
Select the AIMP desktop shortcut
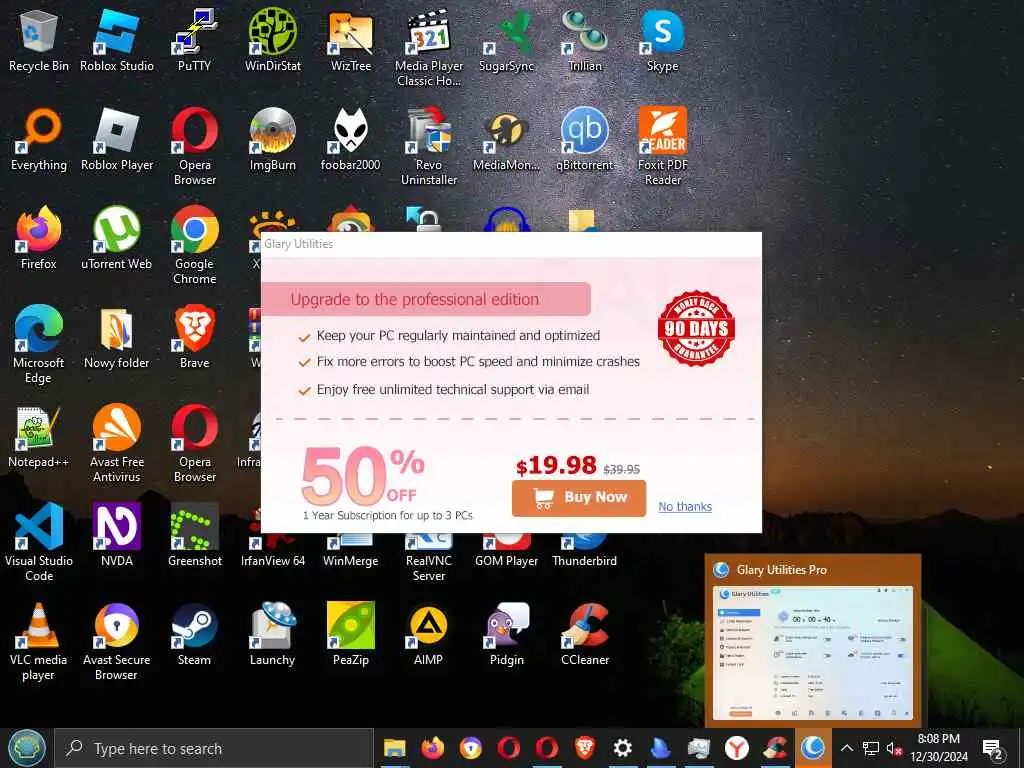[x=429, y=634]
